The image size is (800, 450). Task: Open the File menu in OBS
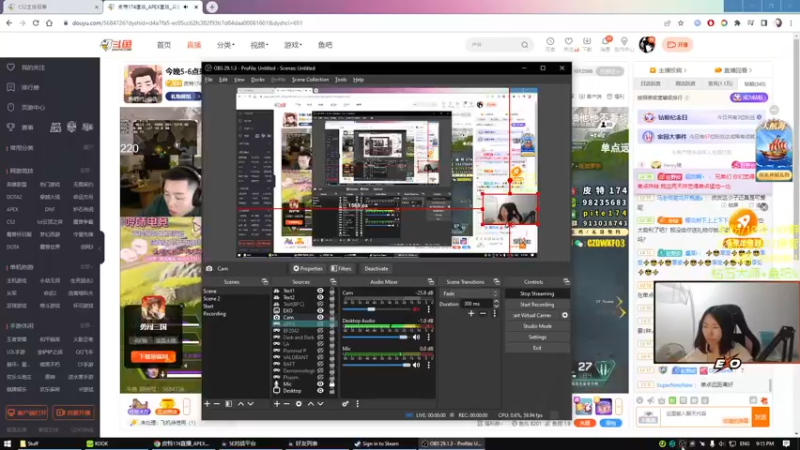pos(209,80)
